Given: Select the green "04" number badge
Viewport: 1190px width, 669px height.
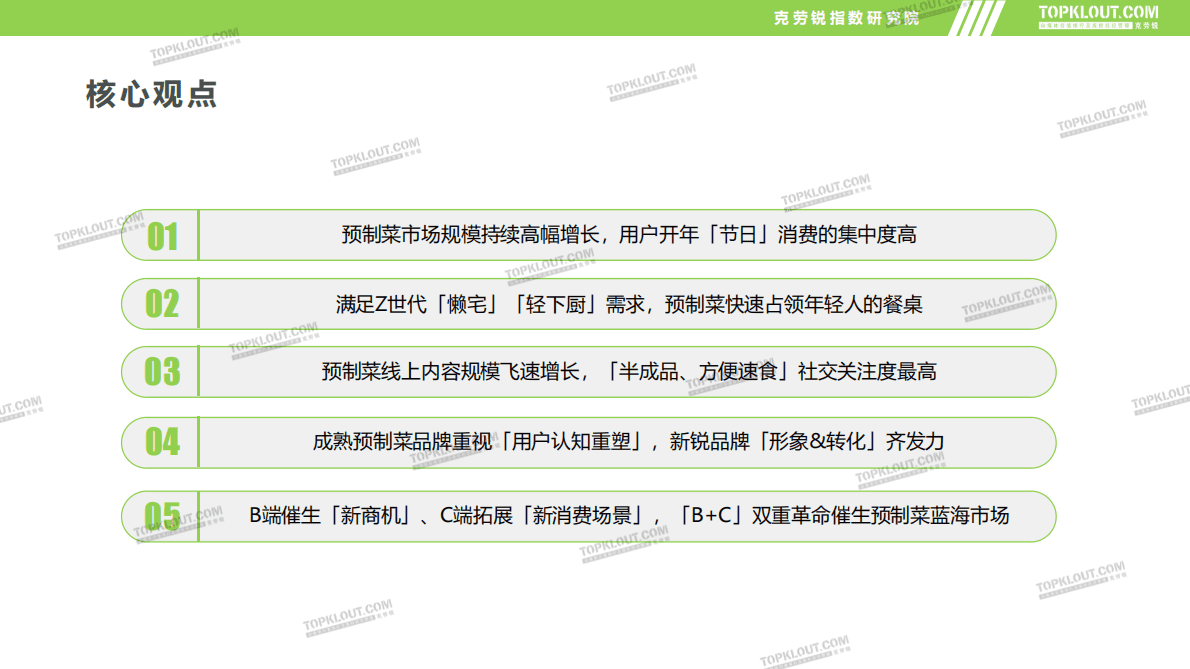Looking at the screenshot, I should click(164, 441).
